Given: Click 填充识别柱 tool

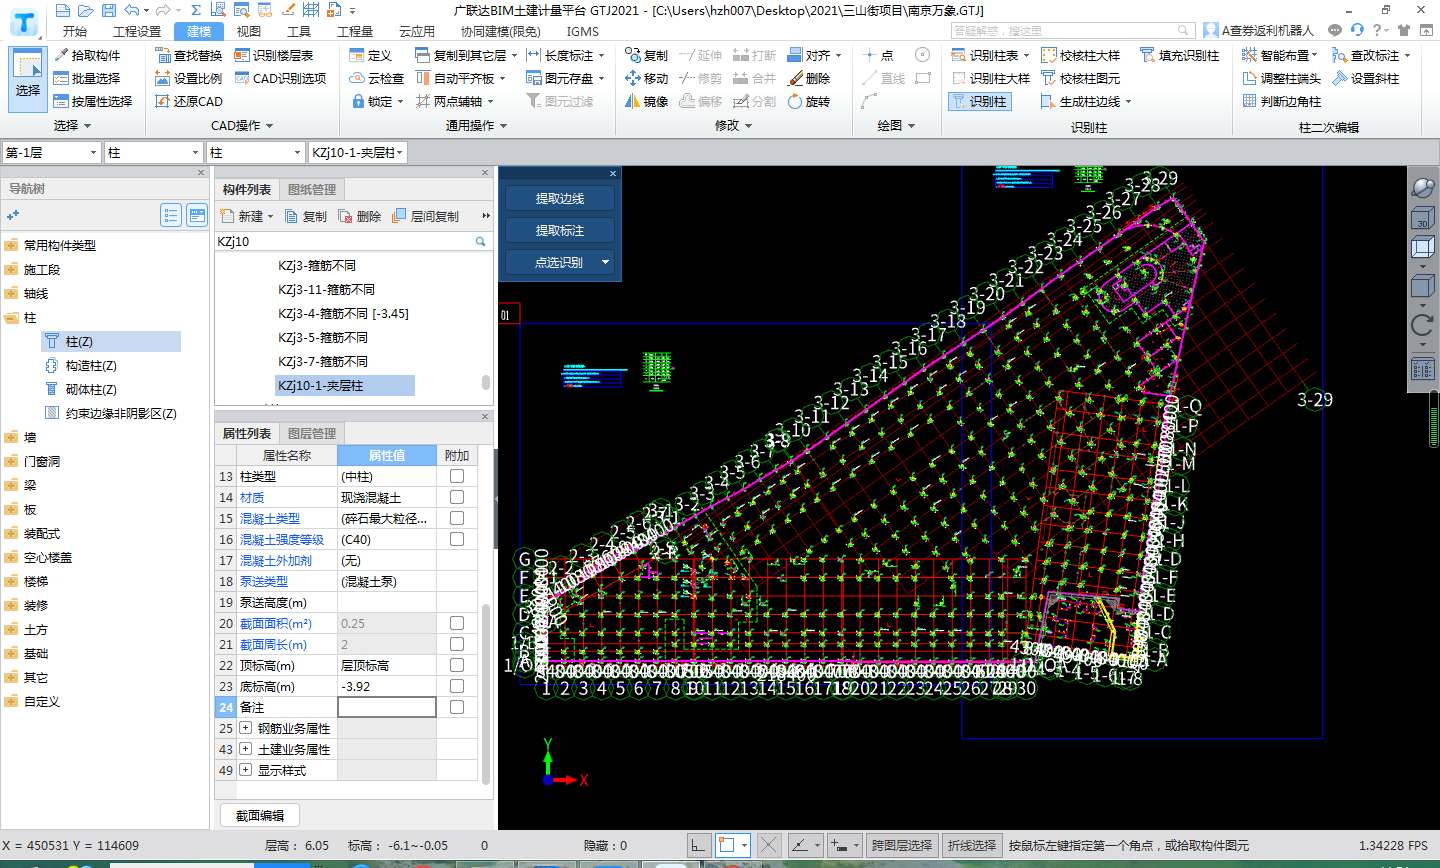Looking at the screenshot, I should tap(1179, 55).
